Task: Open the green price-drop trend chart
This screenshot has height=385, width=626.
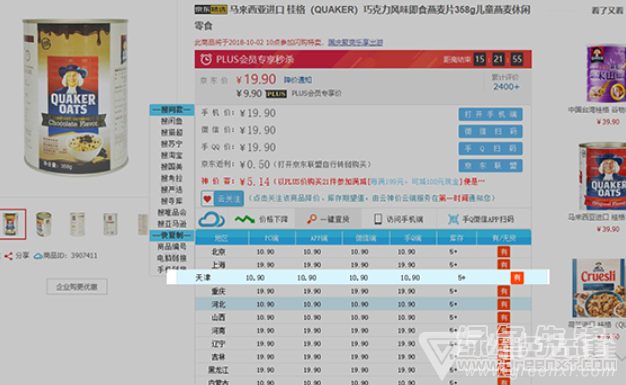Action: pos(244,219)
